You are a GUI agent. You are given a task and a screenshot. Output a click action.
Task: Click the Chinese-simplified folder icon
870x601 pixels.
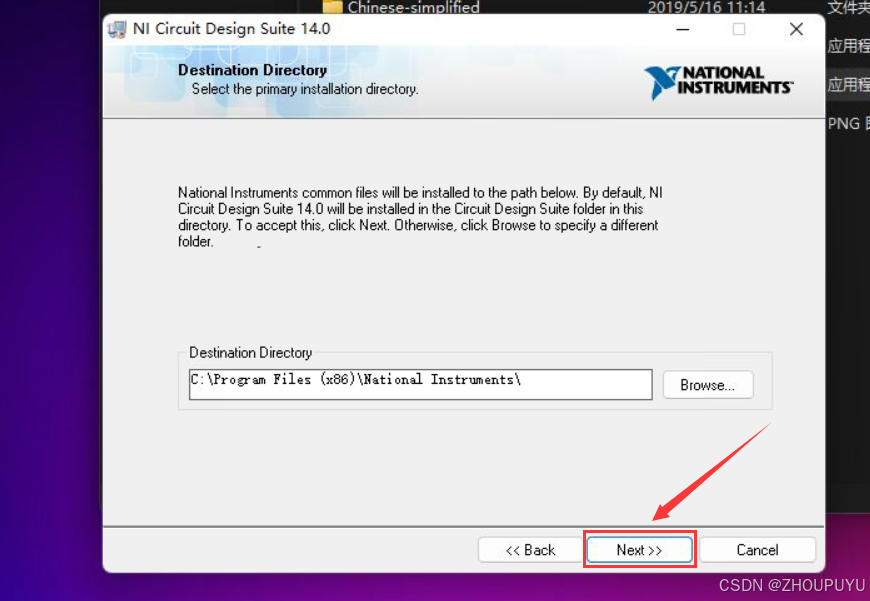pos(332,7)
